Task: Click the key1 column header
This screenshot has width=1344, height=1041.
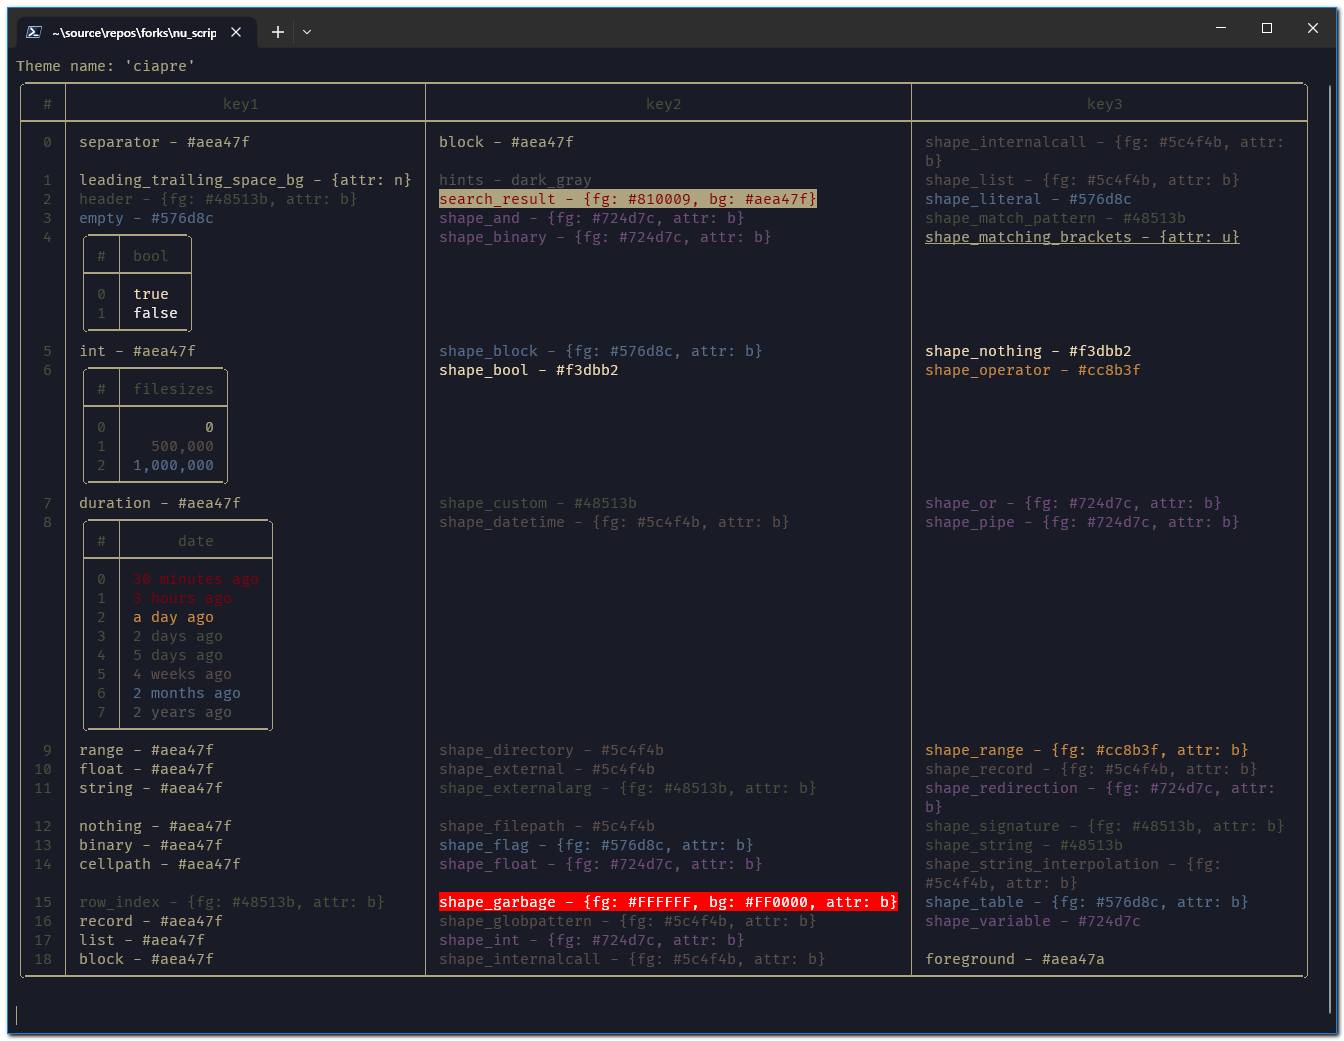Action: tap(241, 104)
